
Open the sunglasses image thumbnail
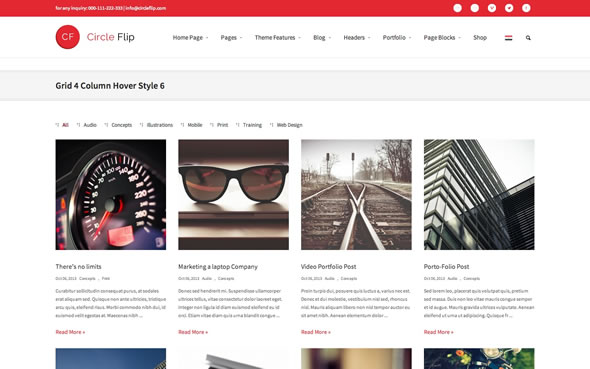click(233, 194)
